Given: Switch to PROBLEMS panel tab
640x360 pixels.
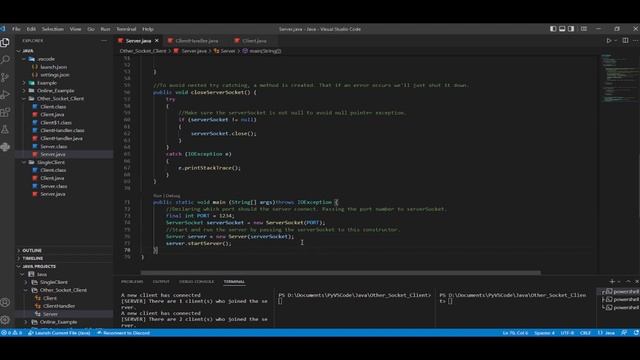Looking at the screenshot, I should (x=132, y=282).
